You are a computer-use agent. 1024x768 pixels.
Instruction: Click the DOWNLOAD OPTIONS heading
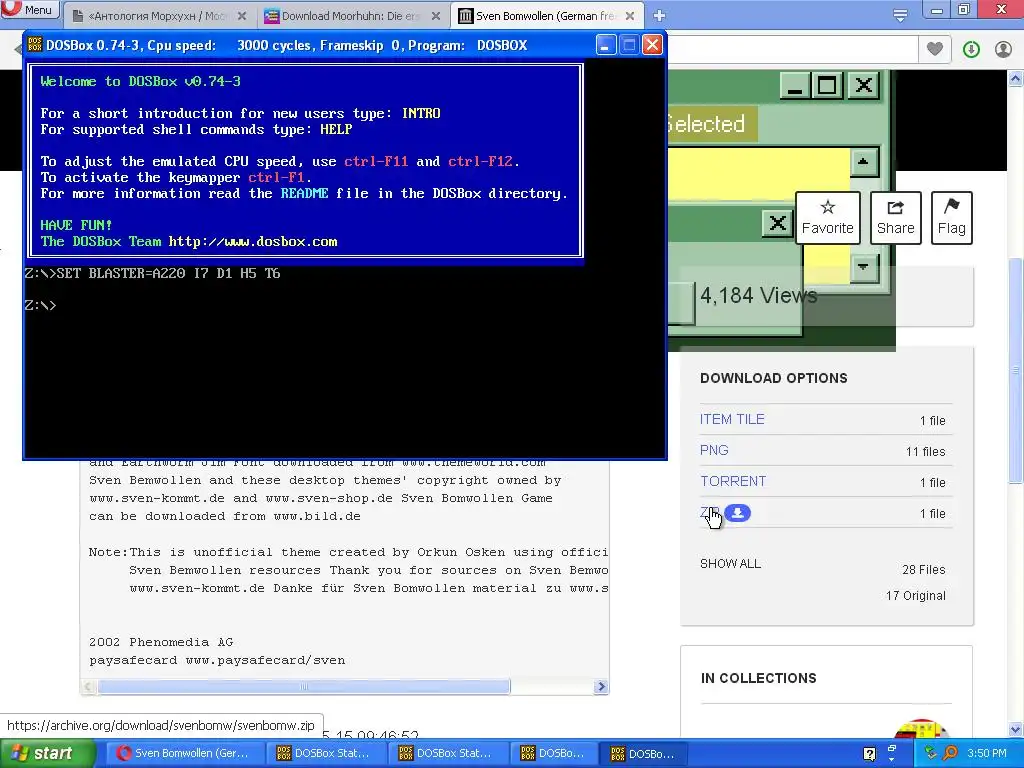coord(774,378)
